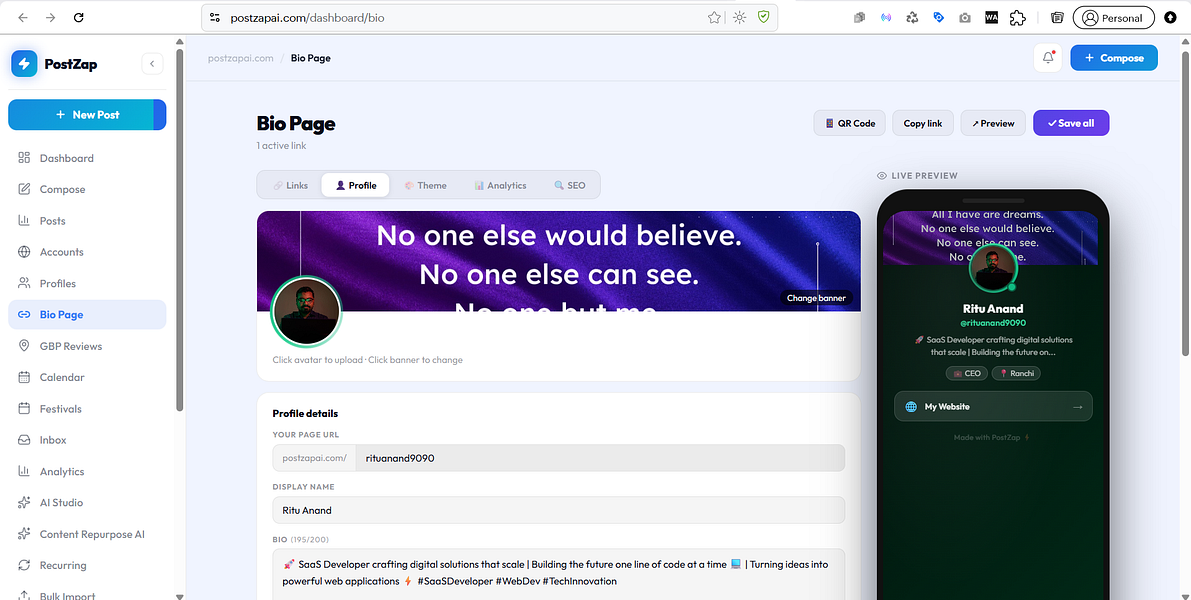This screenshot has height=600, width=1191.
Task: Open GBP Reviews in the sidebar
Action: pos(87,346)
